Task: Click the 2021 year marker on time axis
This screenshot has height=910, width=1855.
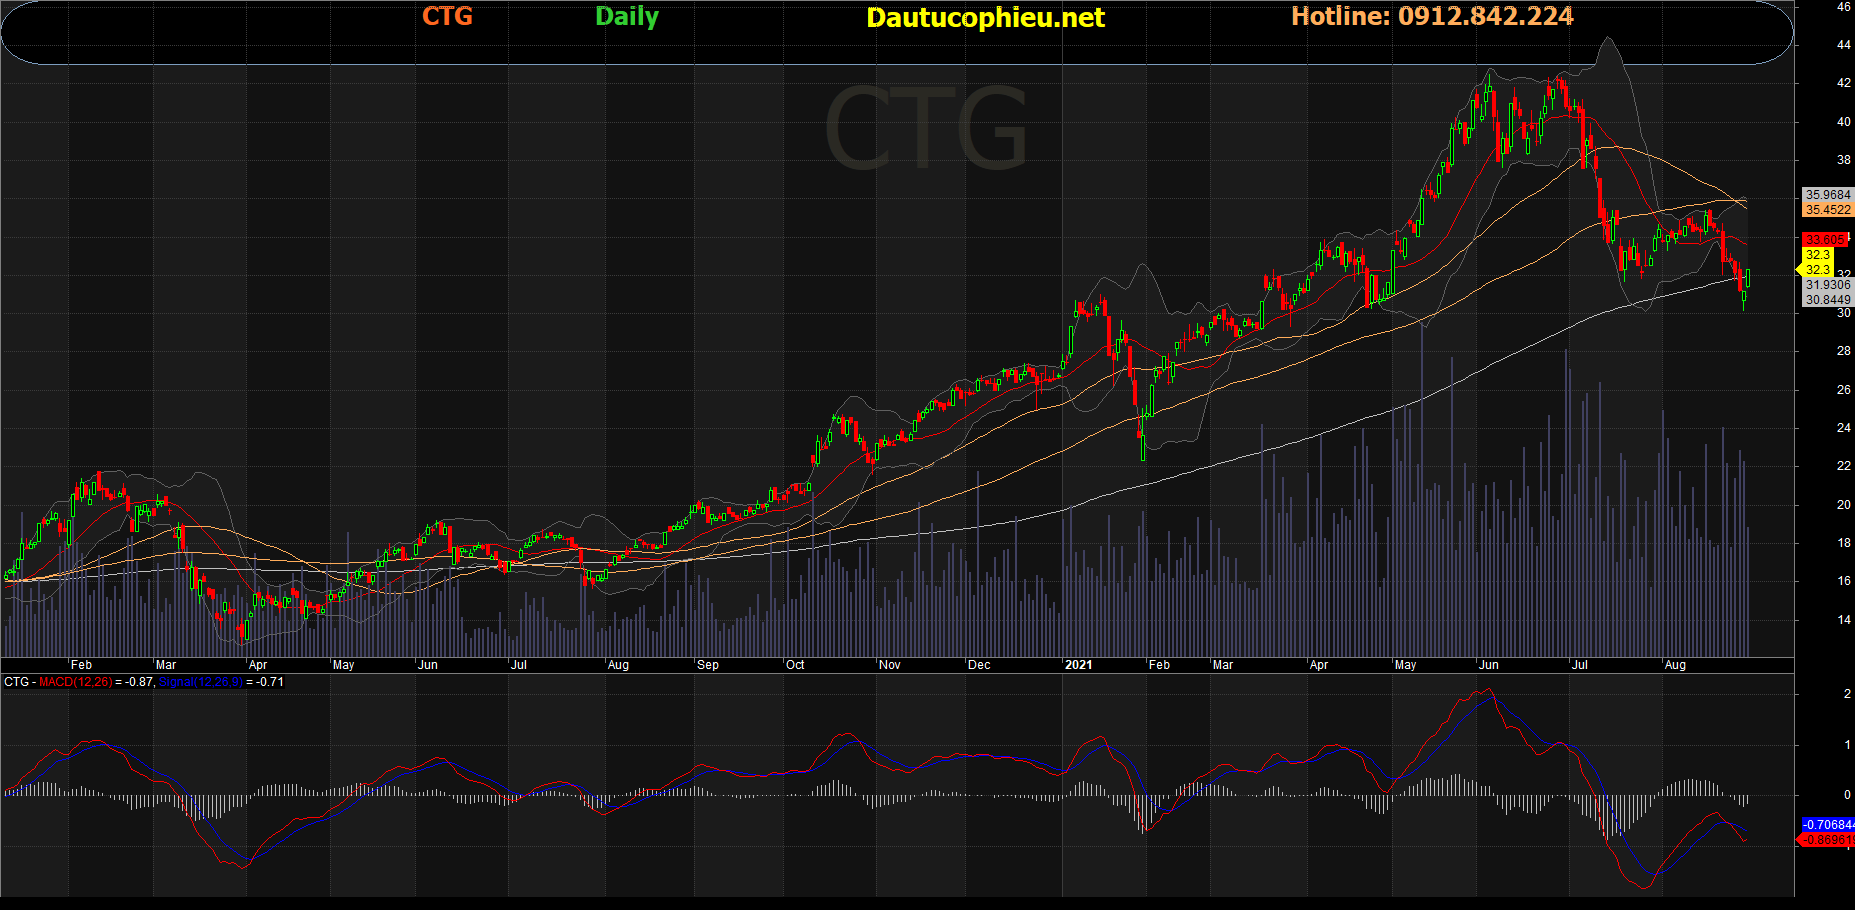Action: [x=1078, y=665]
